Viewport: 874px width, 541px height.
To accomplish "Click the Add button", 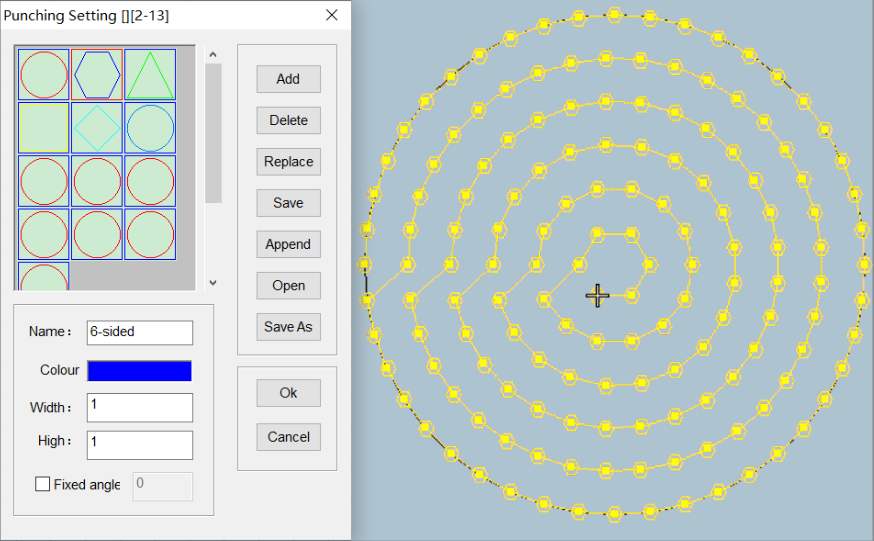I will [x=288, y=79].
